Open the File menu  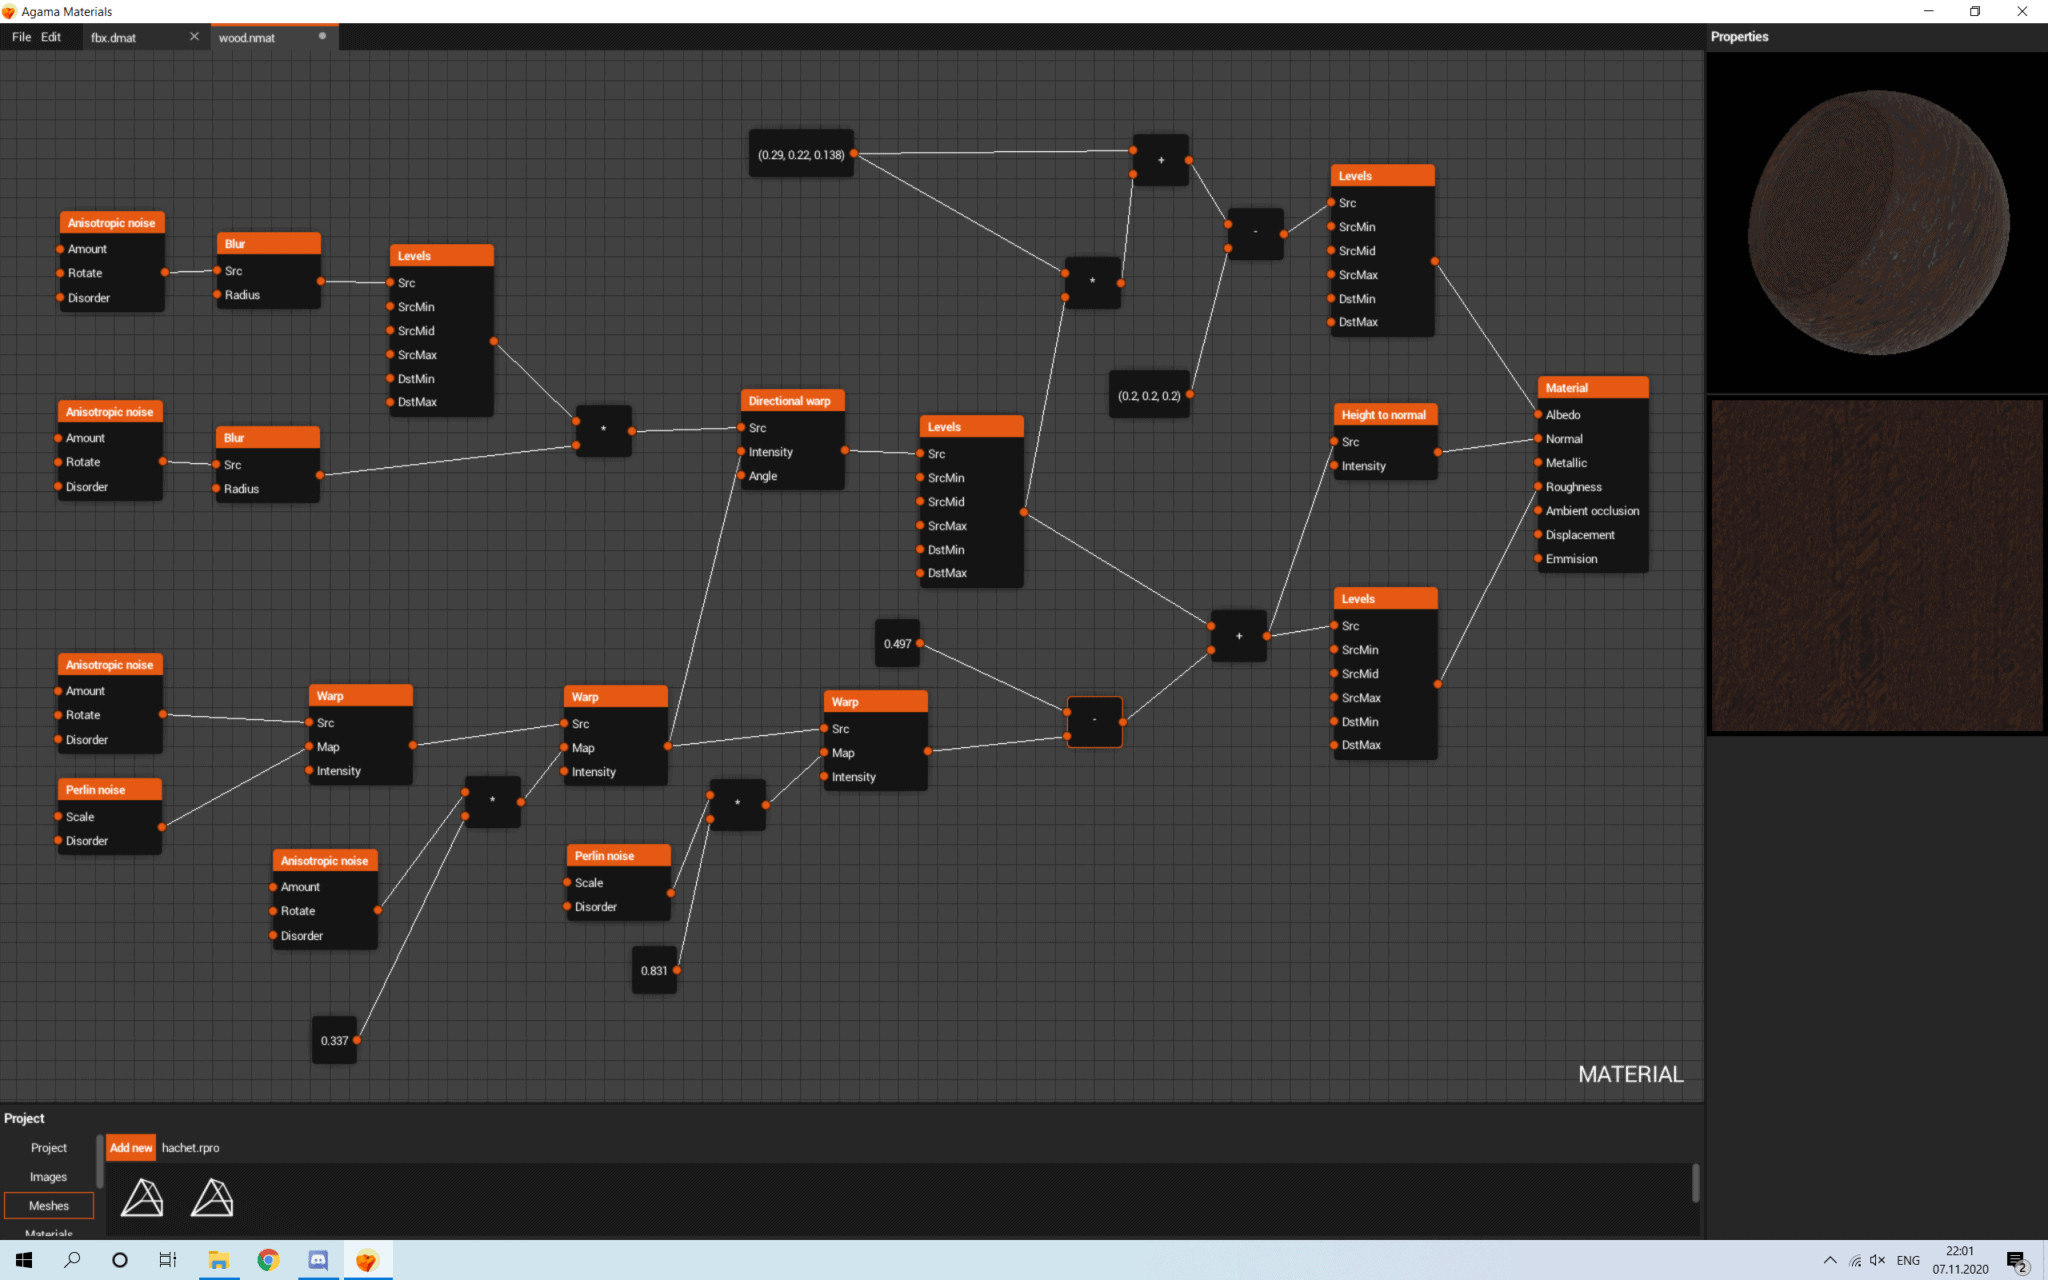pos(21,37)
